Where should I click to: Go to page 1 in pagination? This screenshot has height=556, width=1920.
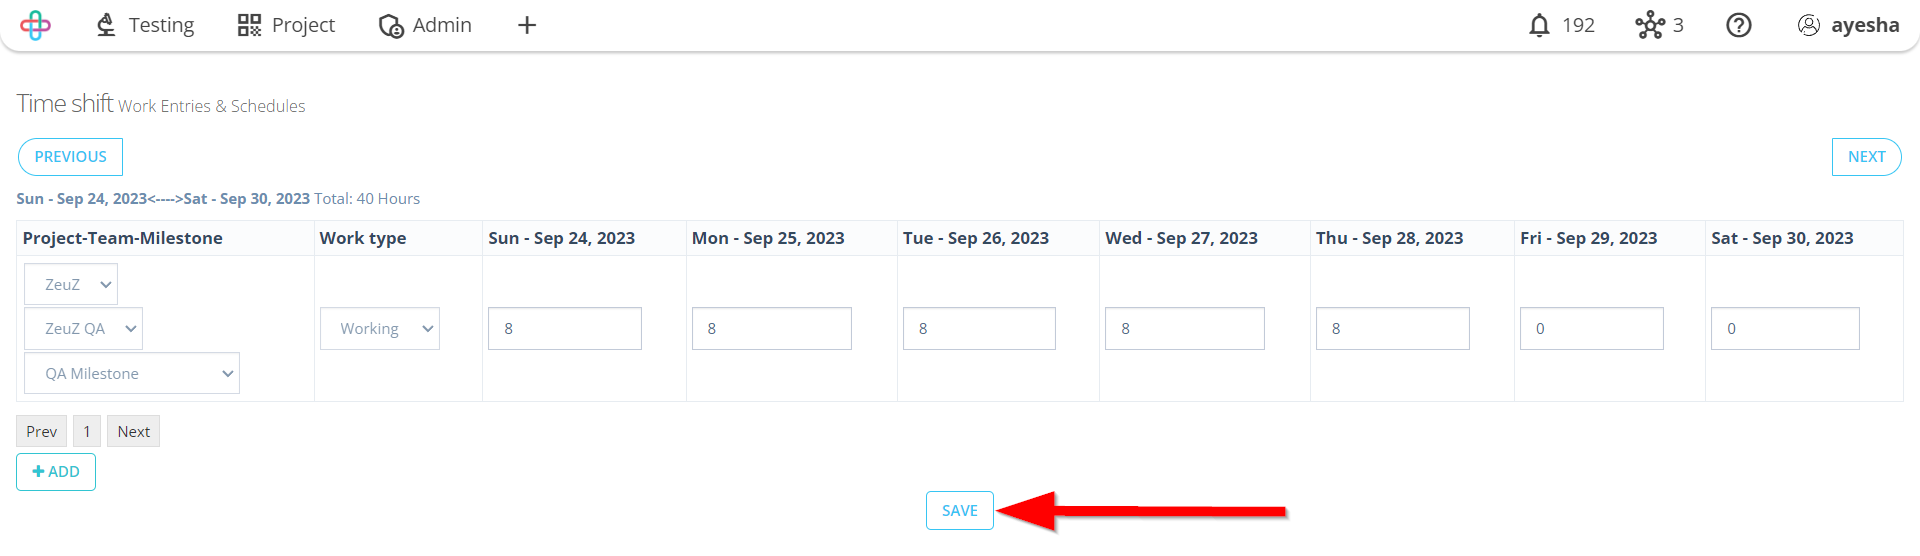(x=87, y=431)
